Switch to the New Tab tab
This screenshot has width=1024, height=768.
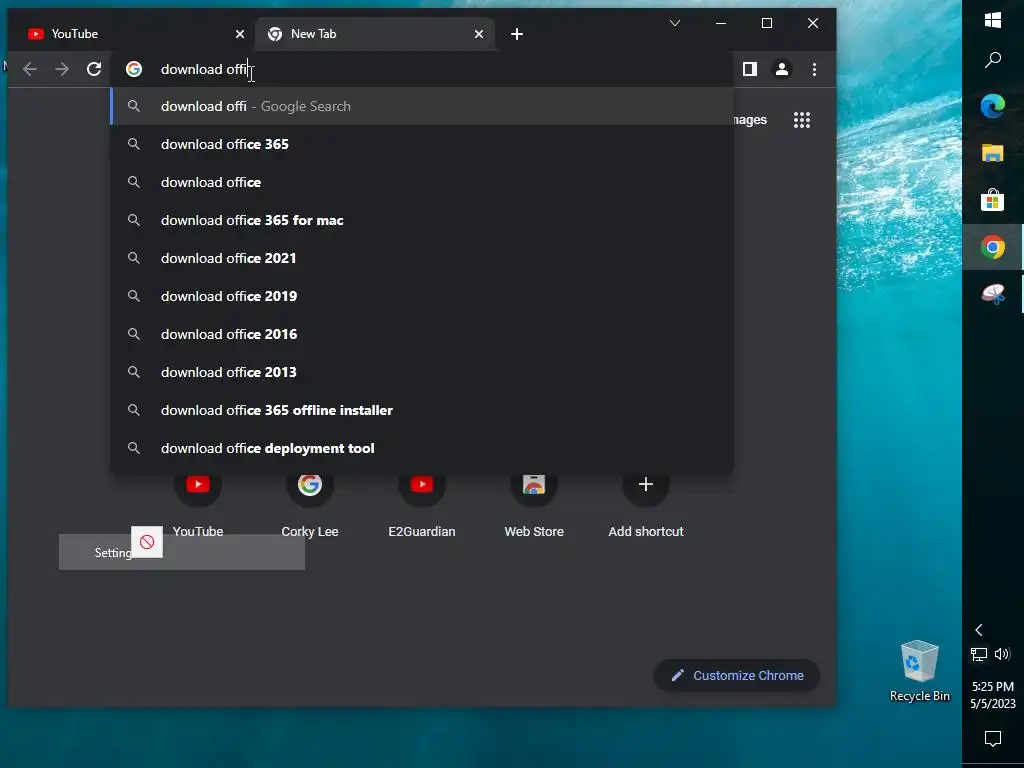[374, 34]
